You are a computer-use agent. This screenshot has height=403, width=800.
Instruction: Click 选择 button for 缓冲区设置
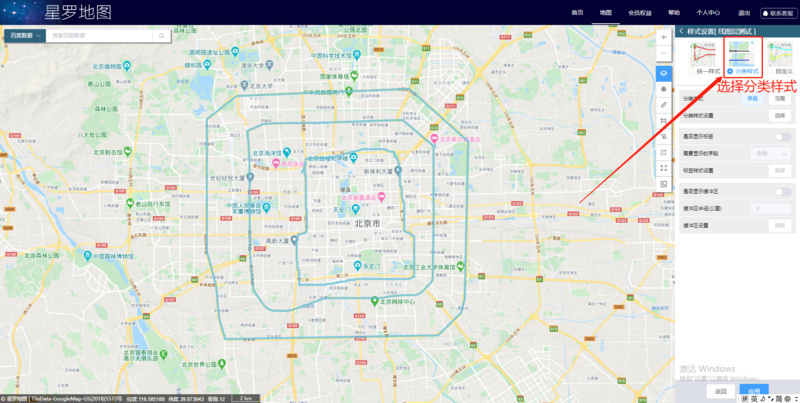tap(780, 225)
